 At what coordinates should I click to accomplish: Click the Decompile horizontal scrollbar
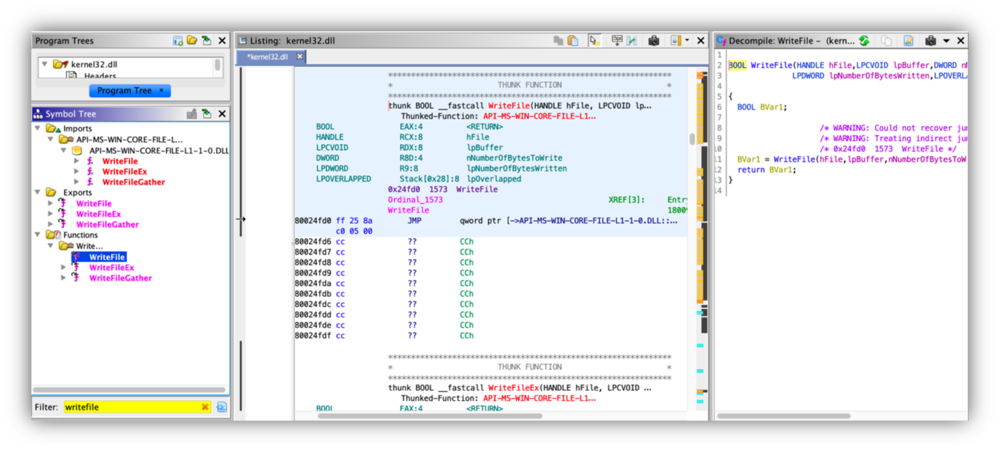(783, 416)
